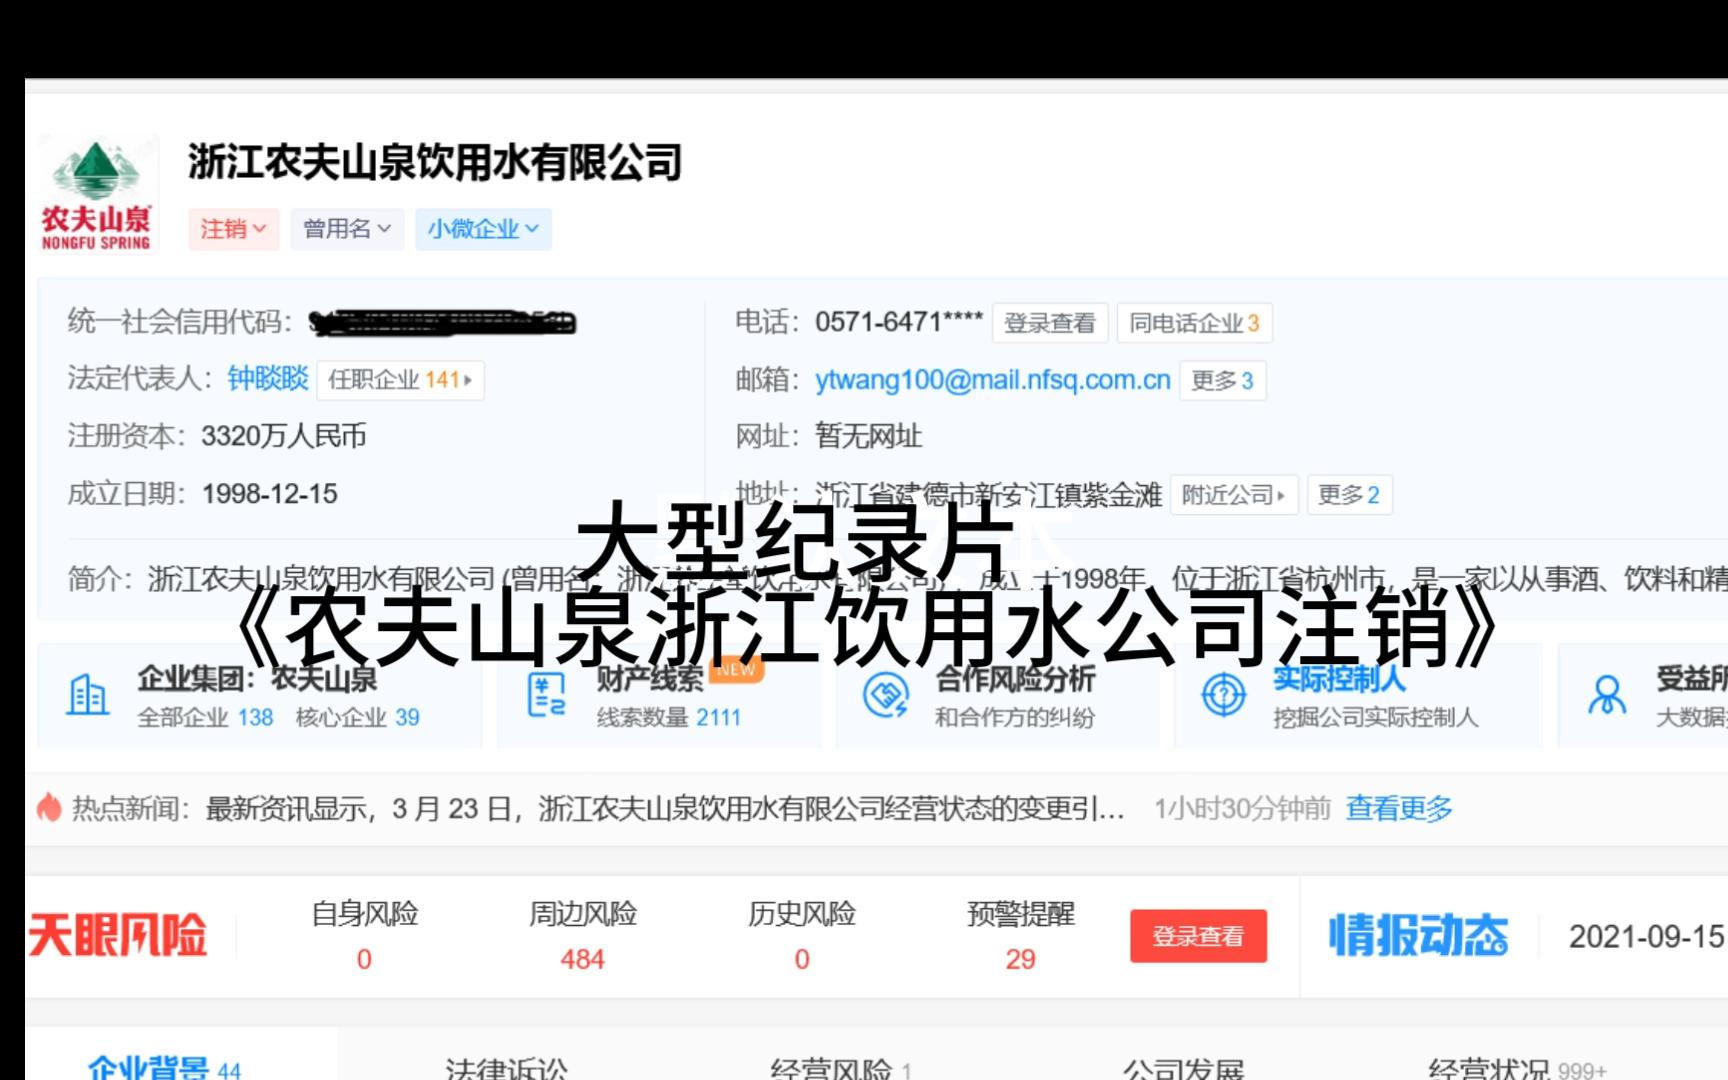Viewport: 1728px width, 1080px height.
Task: Click the 天眼风险 logo
Action: (x=118, y=936)
